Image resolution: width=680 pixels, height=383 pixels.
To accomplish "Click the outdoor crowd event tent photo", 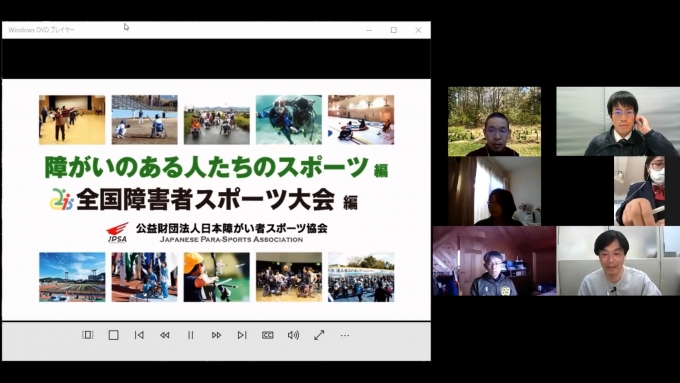I will tap(361, 277).
